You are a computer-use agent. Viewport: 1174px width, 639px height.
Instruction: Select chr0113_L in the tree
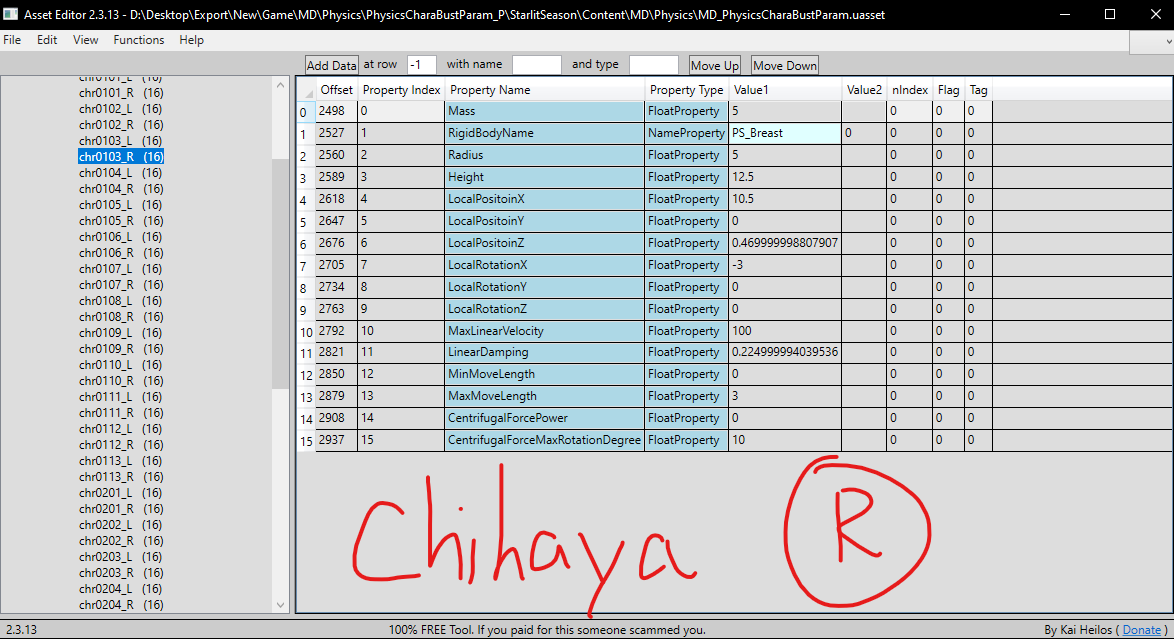pyautogui.click(x=121, y=461)
